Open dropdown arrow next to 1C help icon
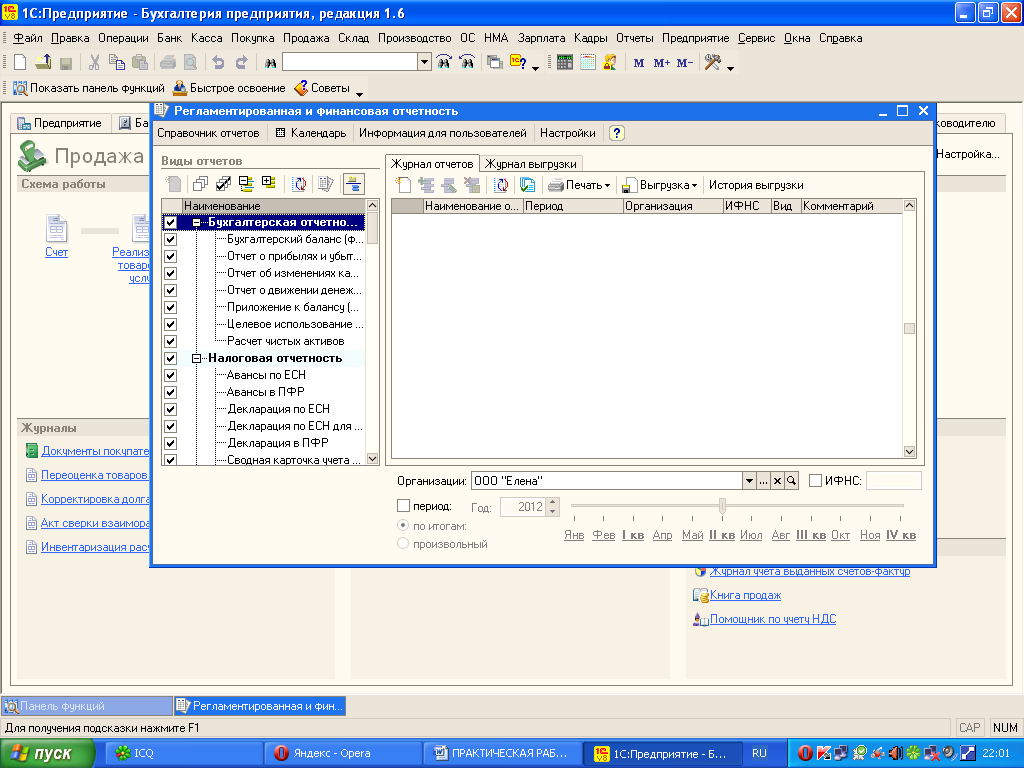 coord(536,67)
